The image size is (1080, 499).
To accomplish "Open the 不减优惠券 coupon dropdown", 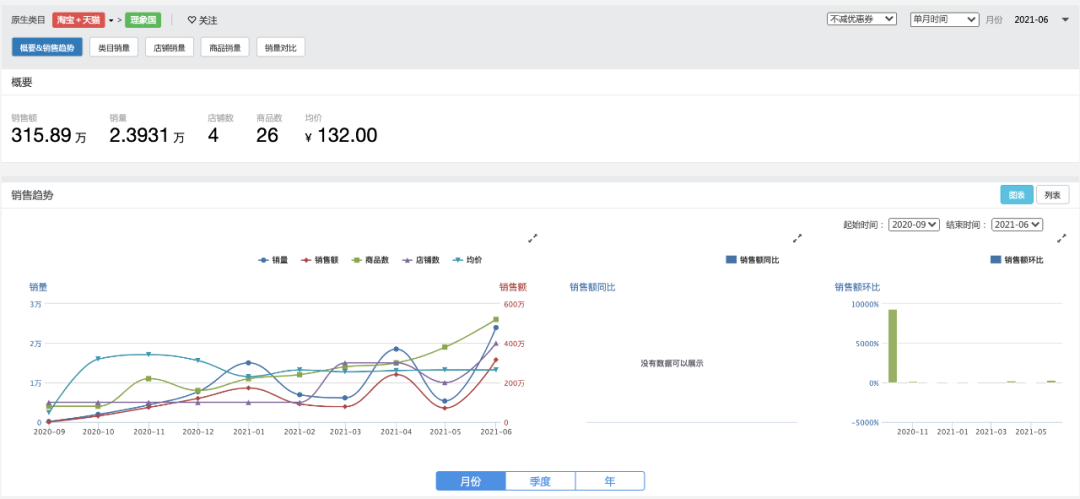I will pos(862,19).
